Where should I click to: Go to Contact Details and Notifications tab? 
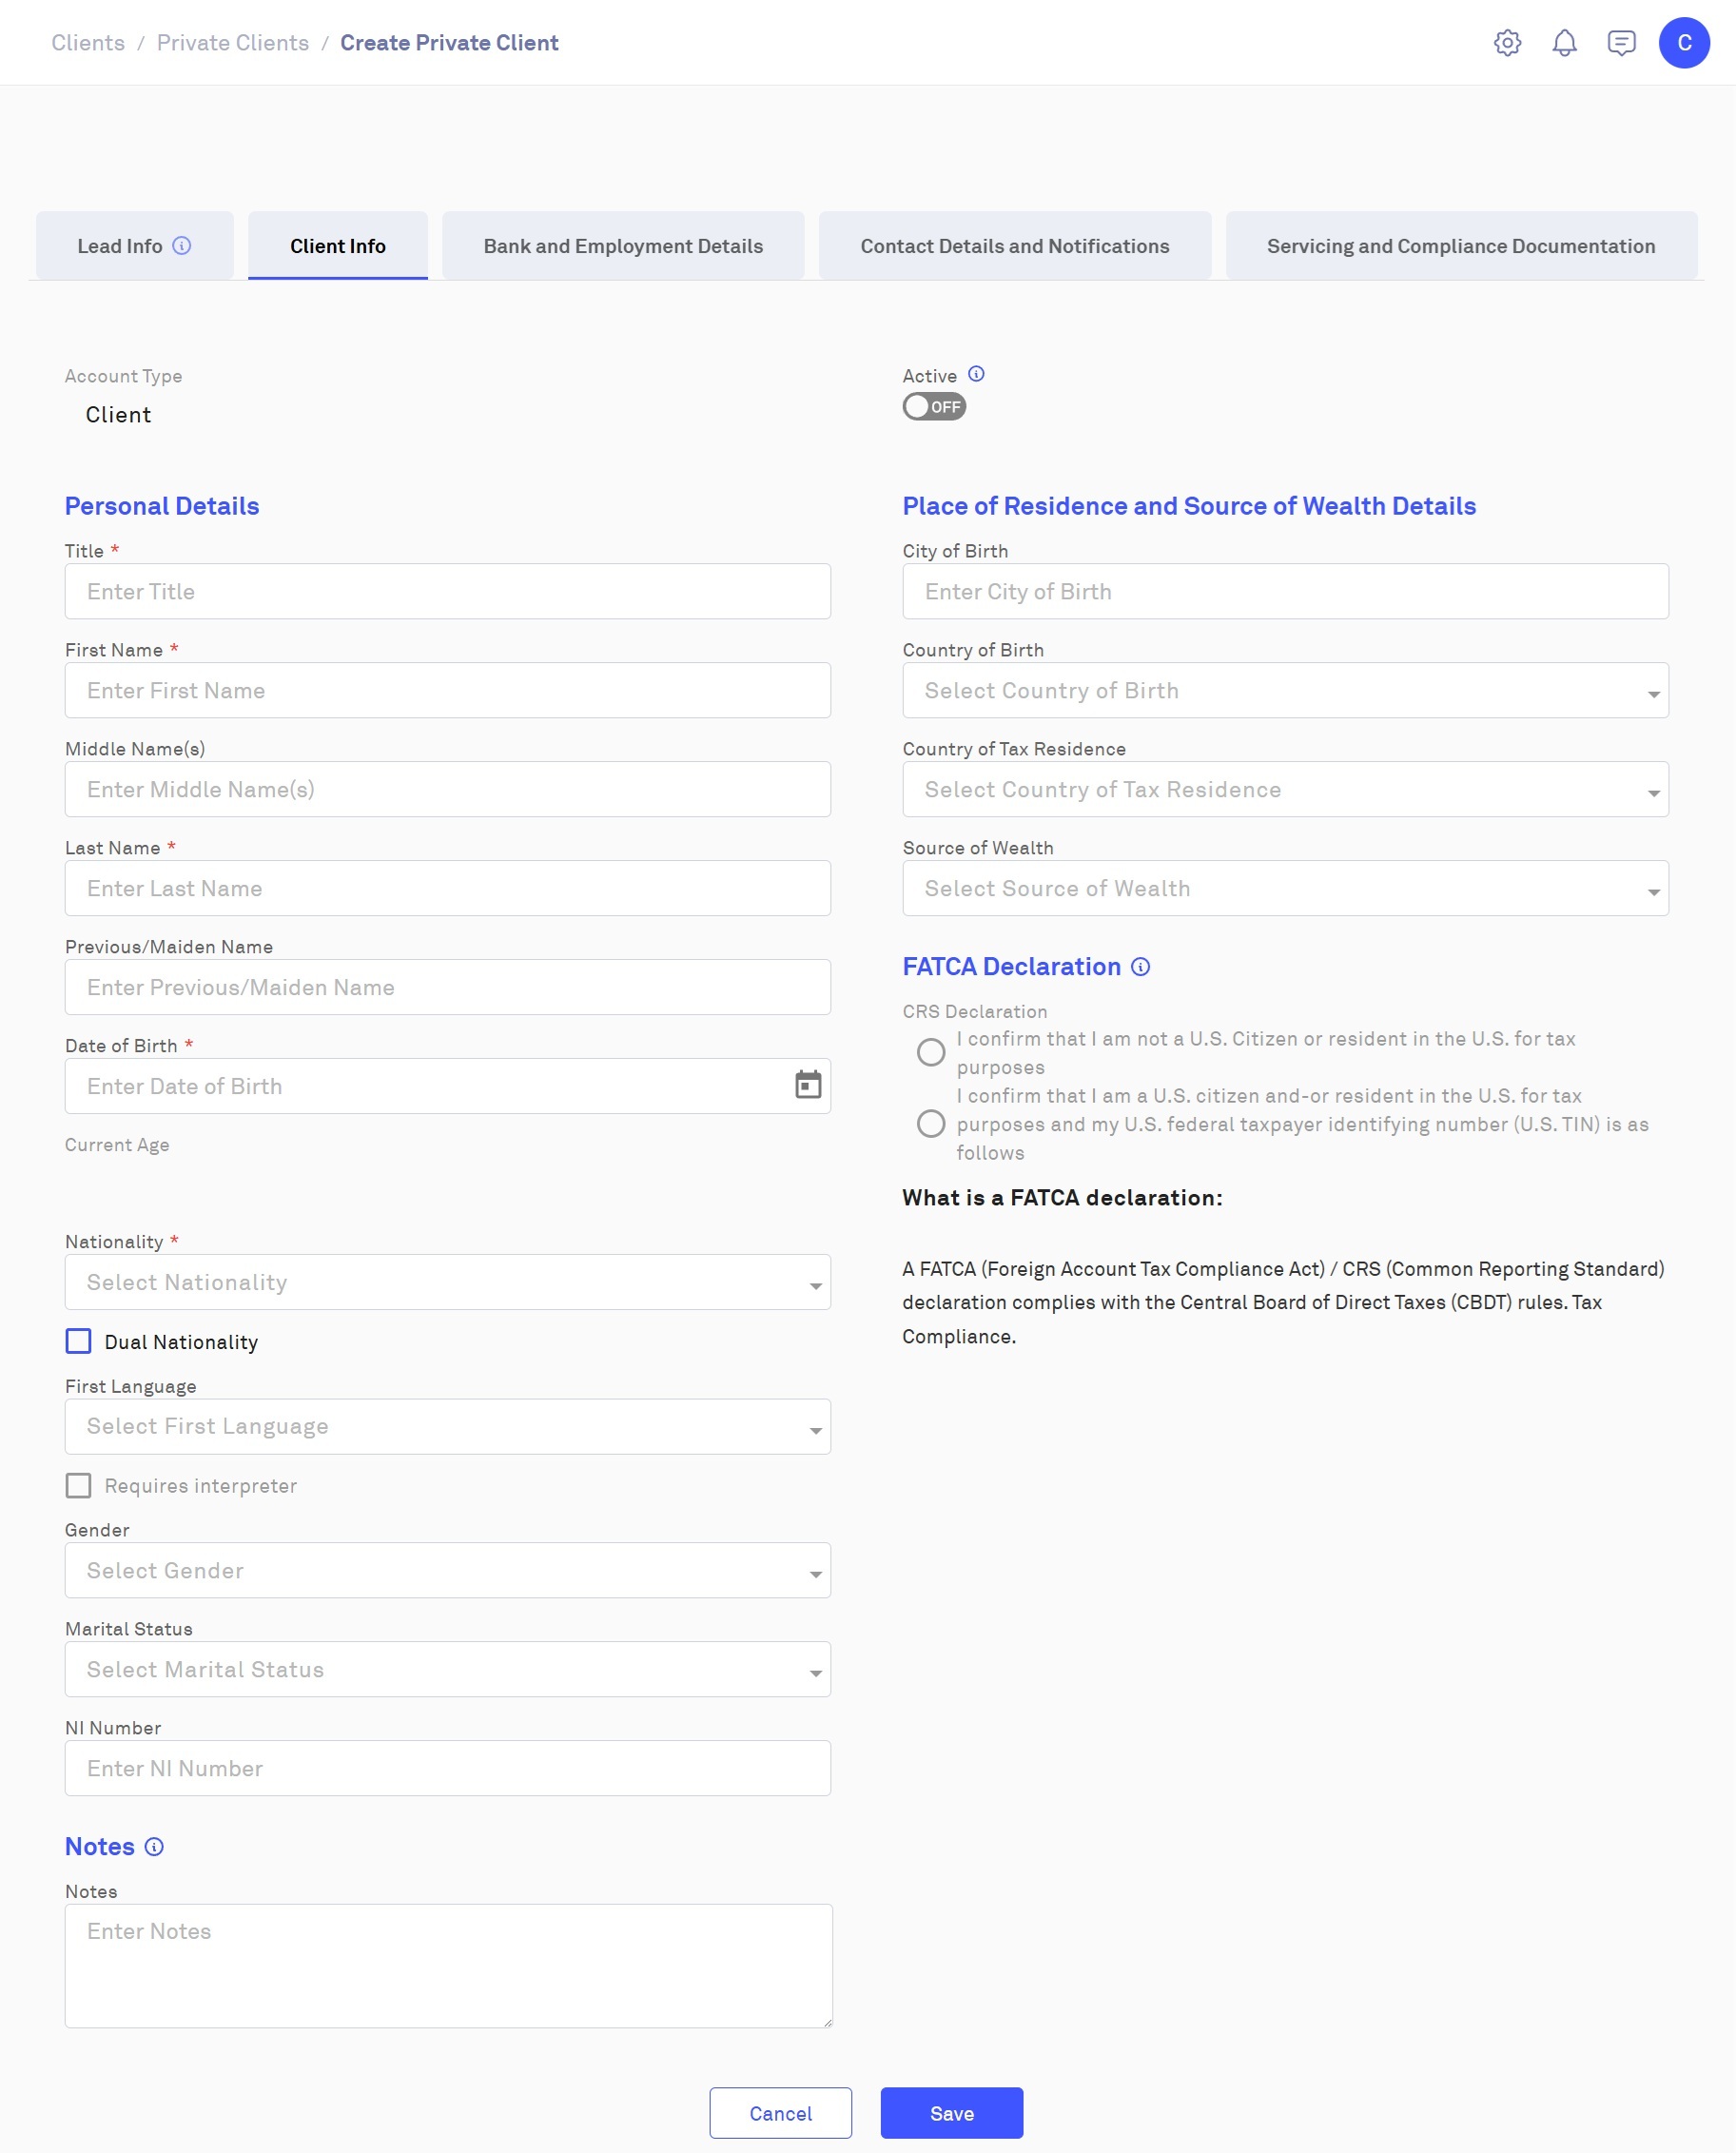click(1014, 246)
